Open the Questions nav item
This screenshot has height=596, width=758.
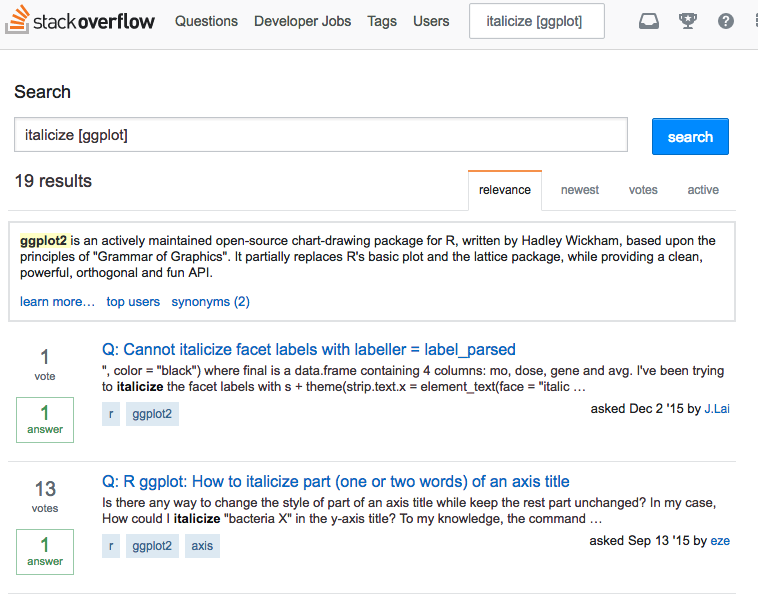click(x=206, y=21)
